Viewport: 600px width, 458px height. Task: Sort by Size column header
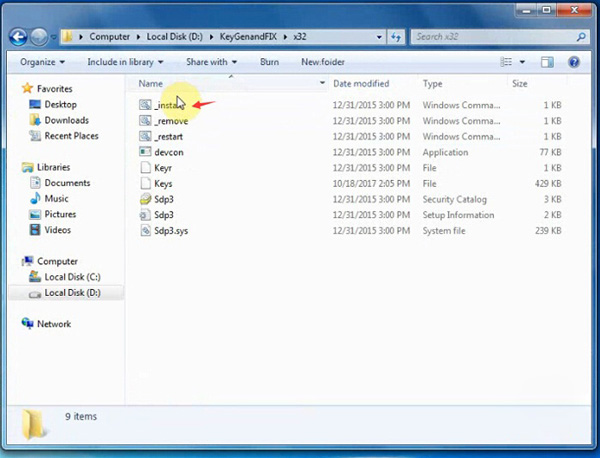point(520,84)
